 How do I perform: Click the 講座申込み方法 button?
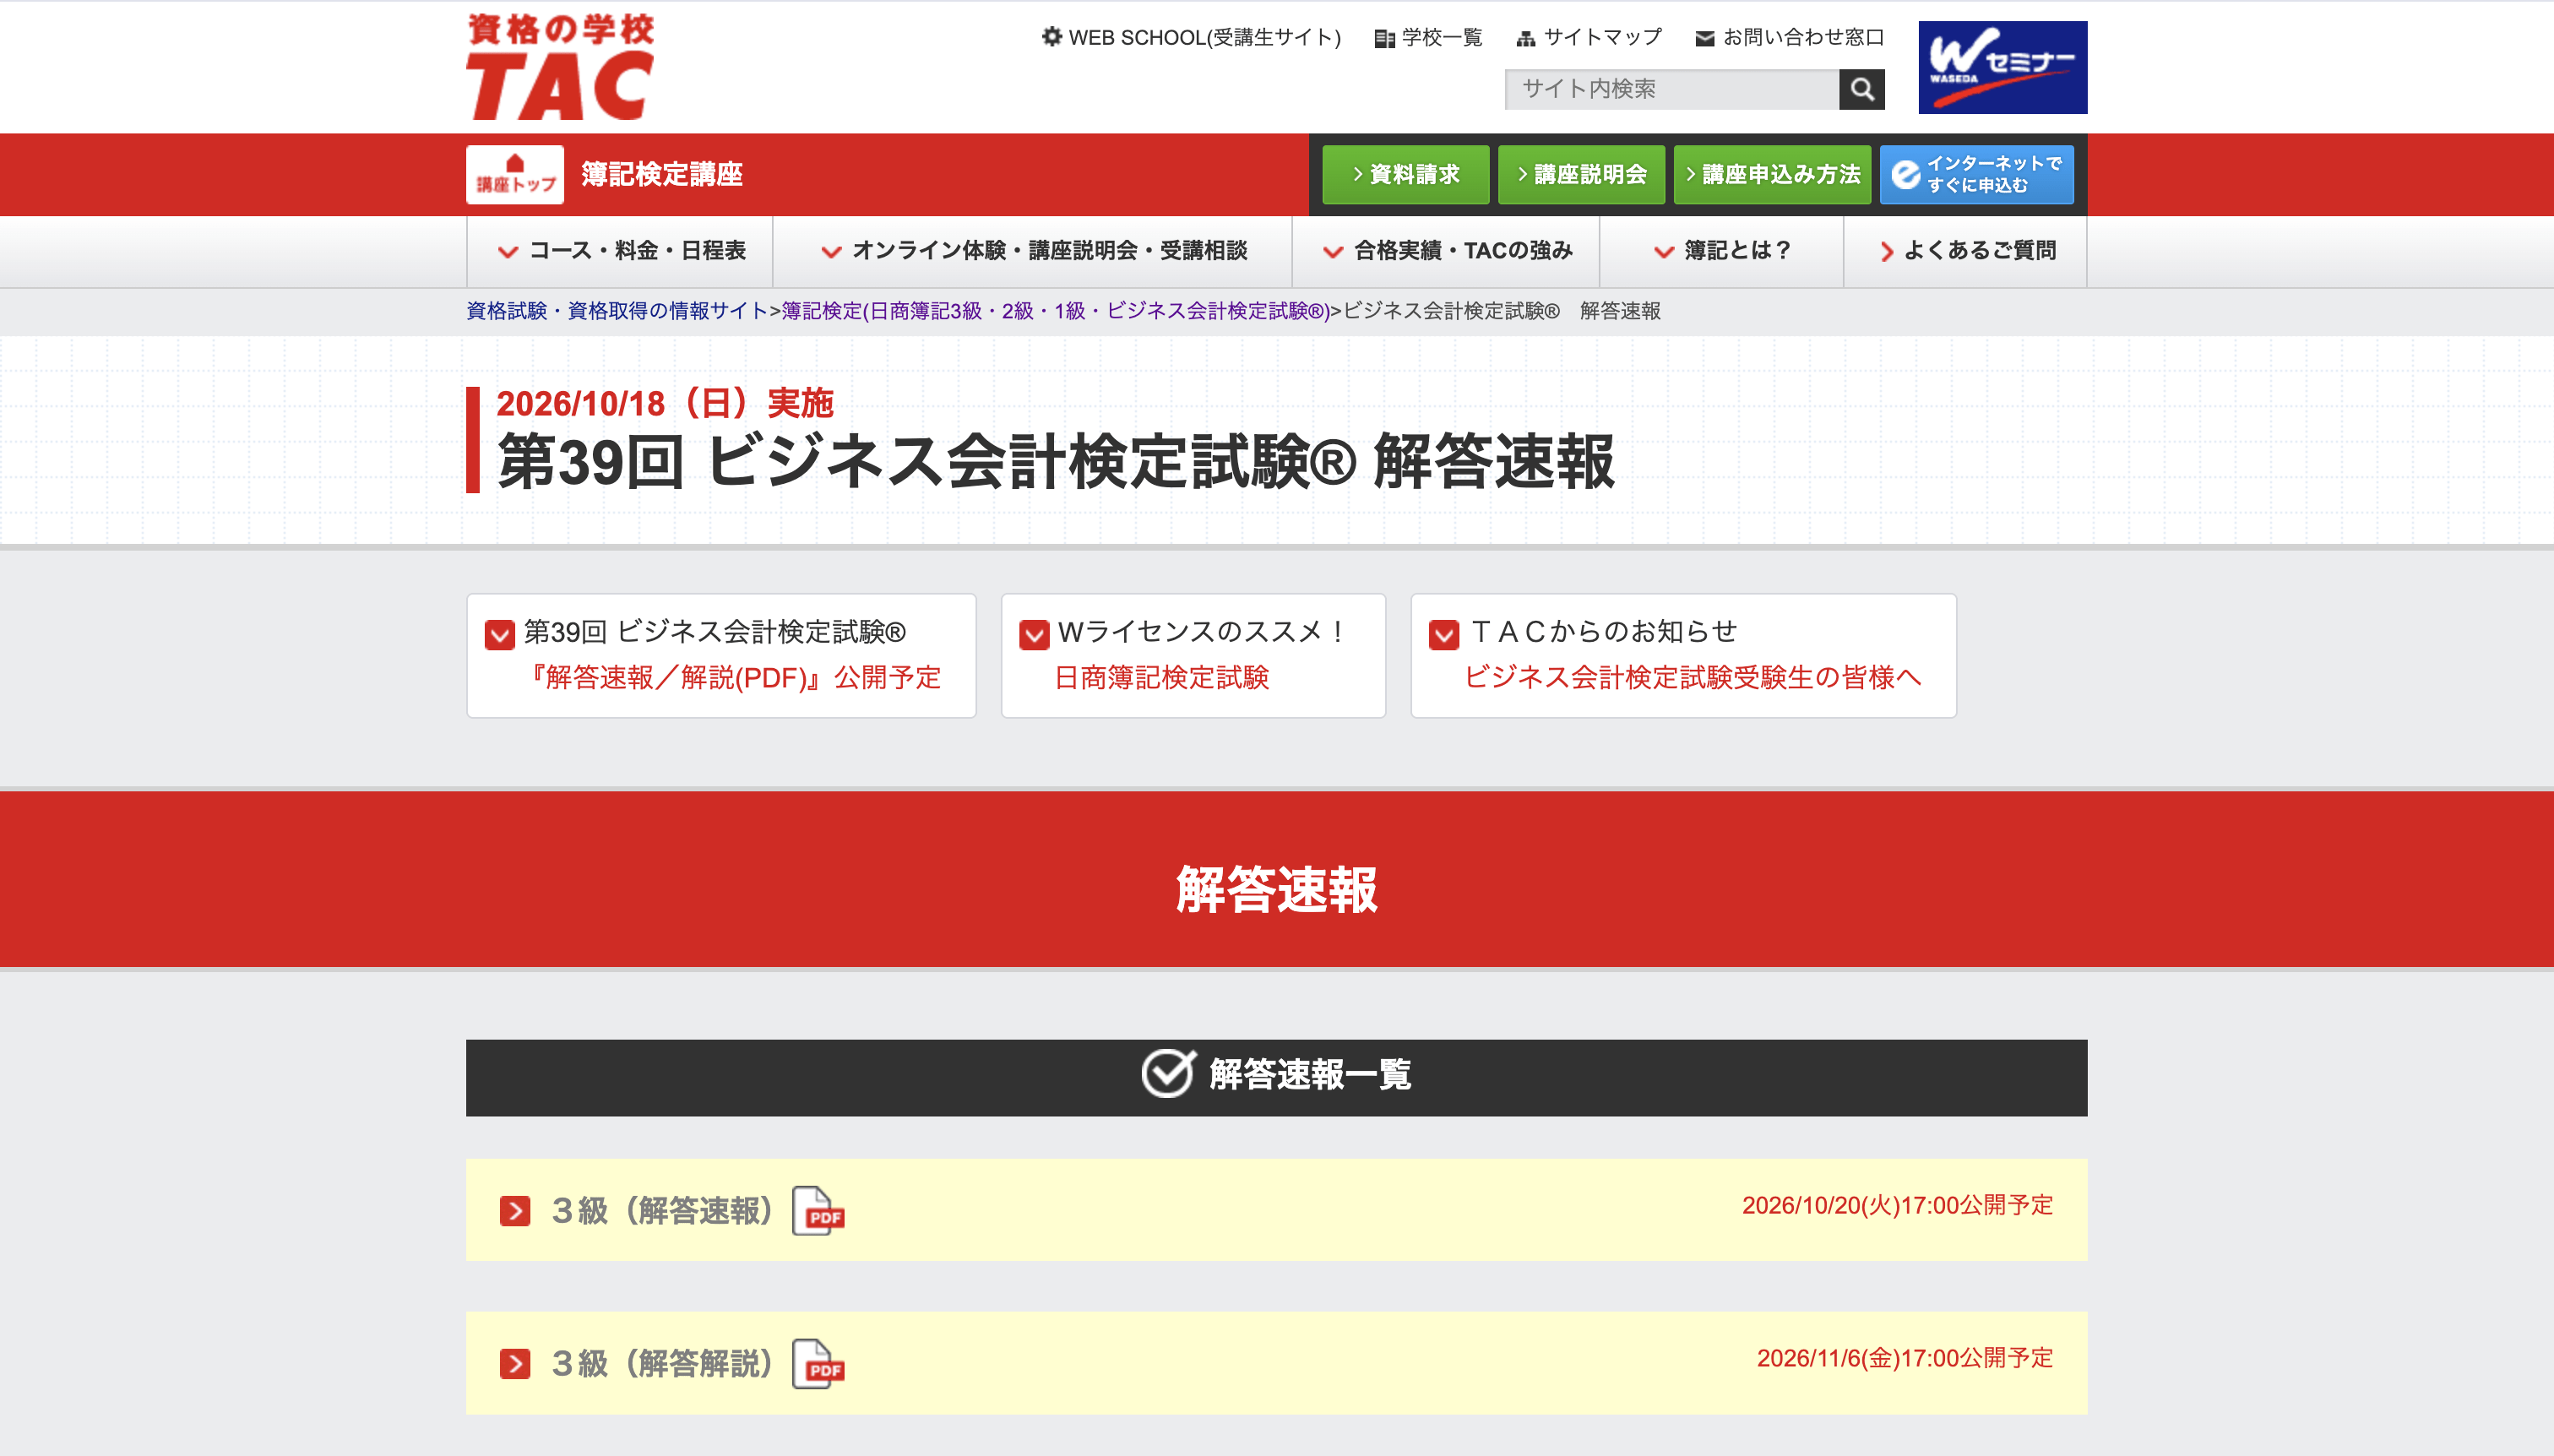click(x=1772, y=174)
